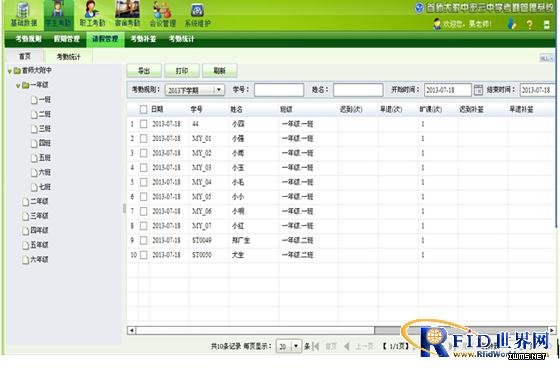Click the 打印 print button
This screenshot has width=560, height=368.
tap(182, 71)
